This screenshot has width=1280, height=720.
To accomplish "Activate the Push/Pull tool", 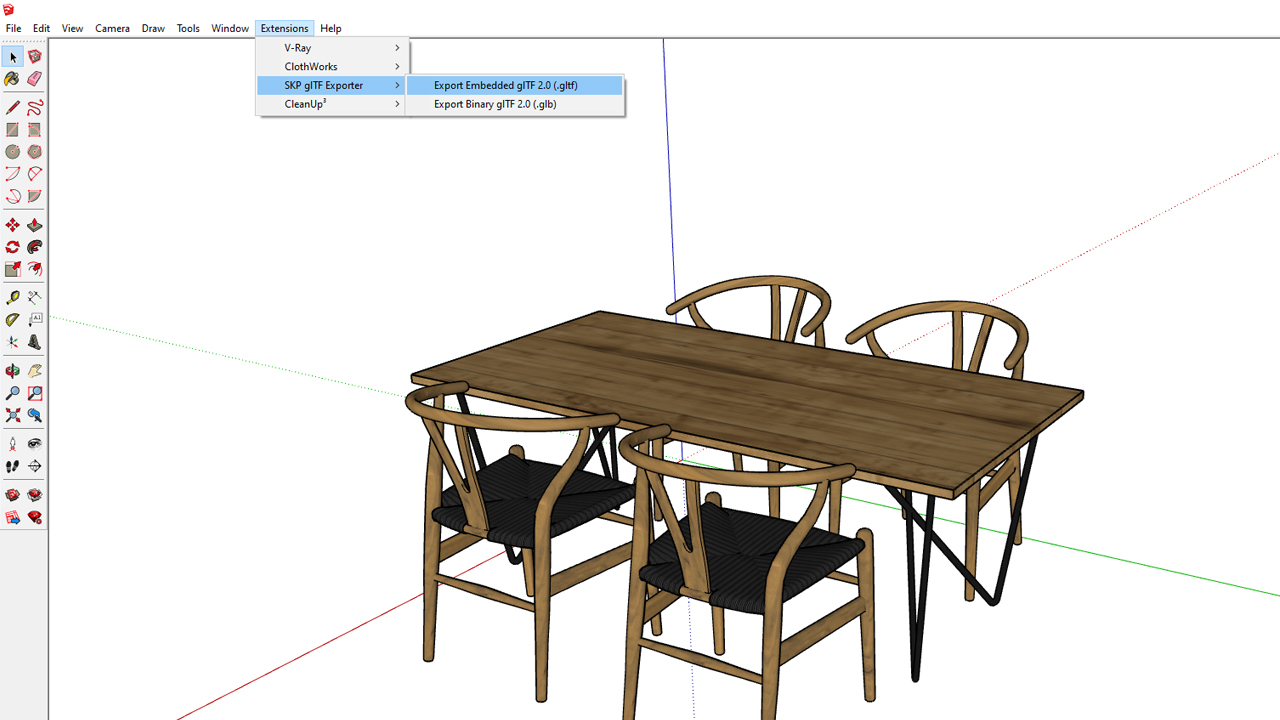I will (x=35, y=225).
